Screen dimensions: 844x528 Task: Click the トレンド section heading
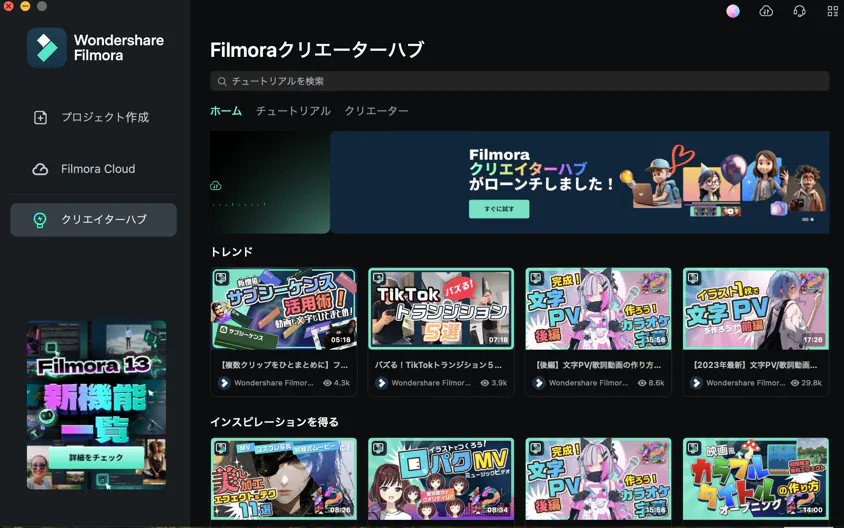coord(231,252)
